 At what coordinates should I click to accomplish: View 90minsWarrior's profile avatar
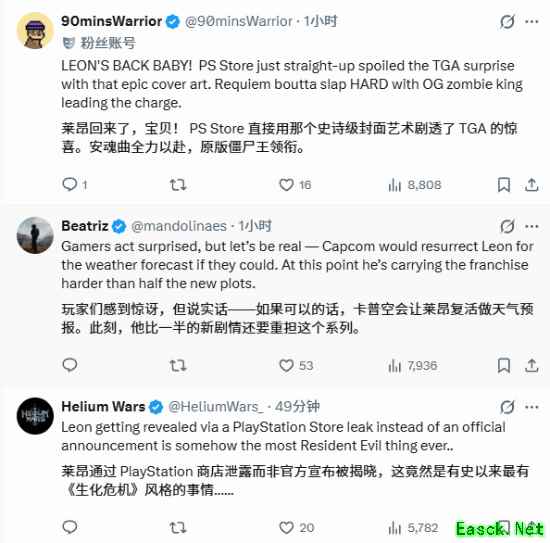point(35,31)
